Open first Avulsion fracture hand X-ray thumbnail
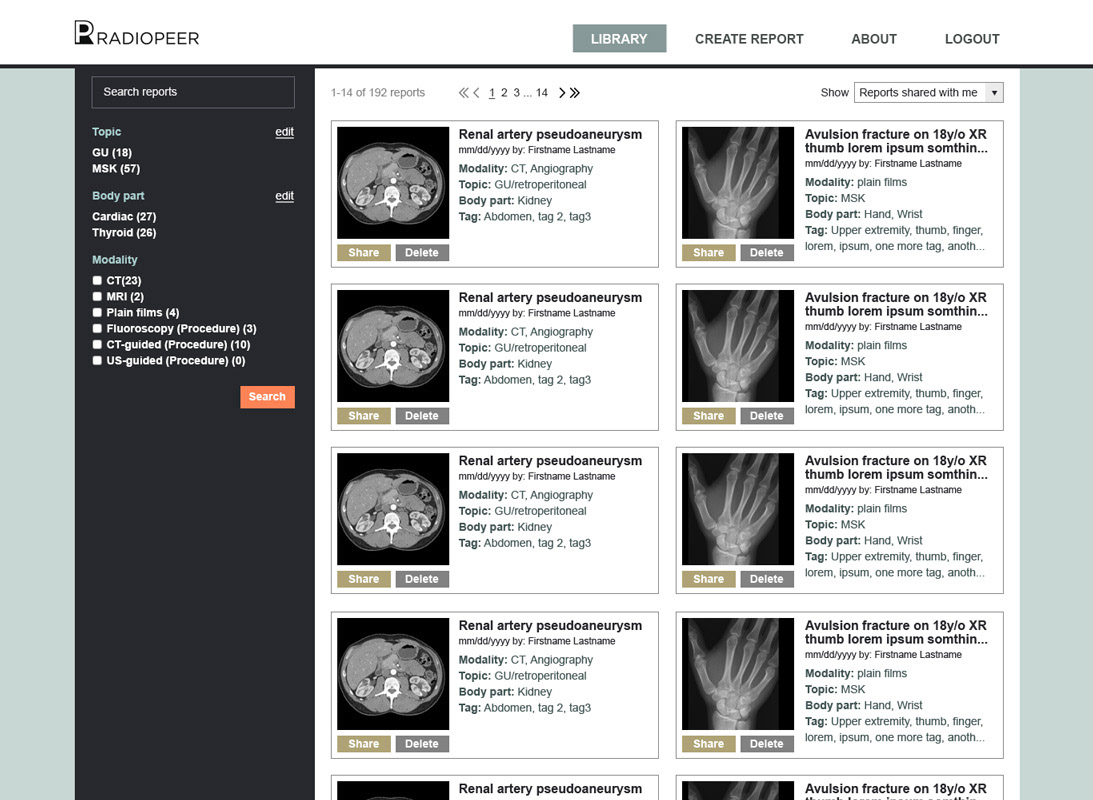 (737, 183)
